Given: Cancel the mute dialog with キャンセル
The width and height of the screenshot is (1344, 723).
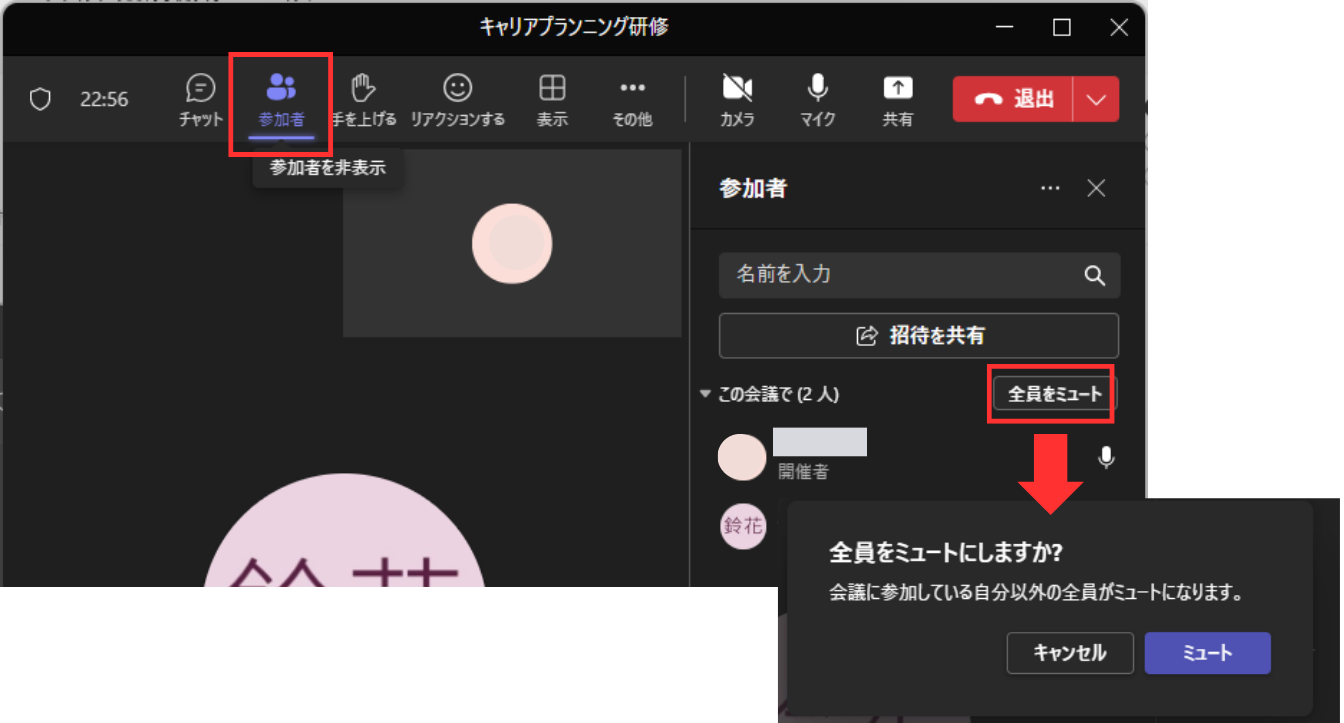Looking at the screenshot, I should (1070, 653).
